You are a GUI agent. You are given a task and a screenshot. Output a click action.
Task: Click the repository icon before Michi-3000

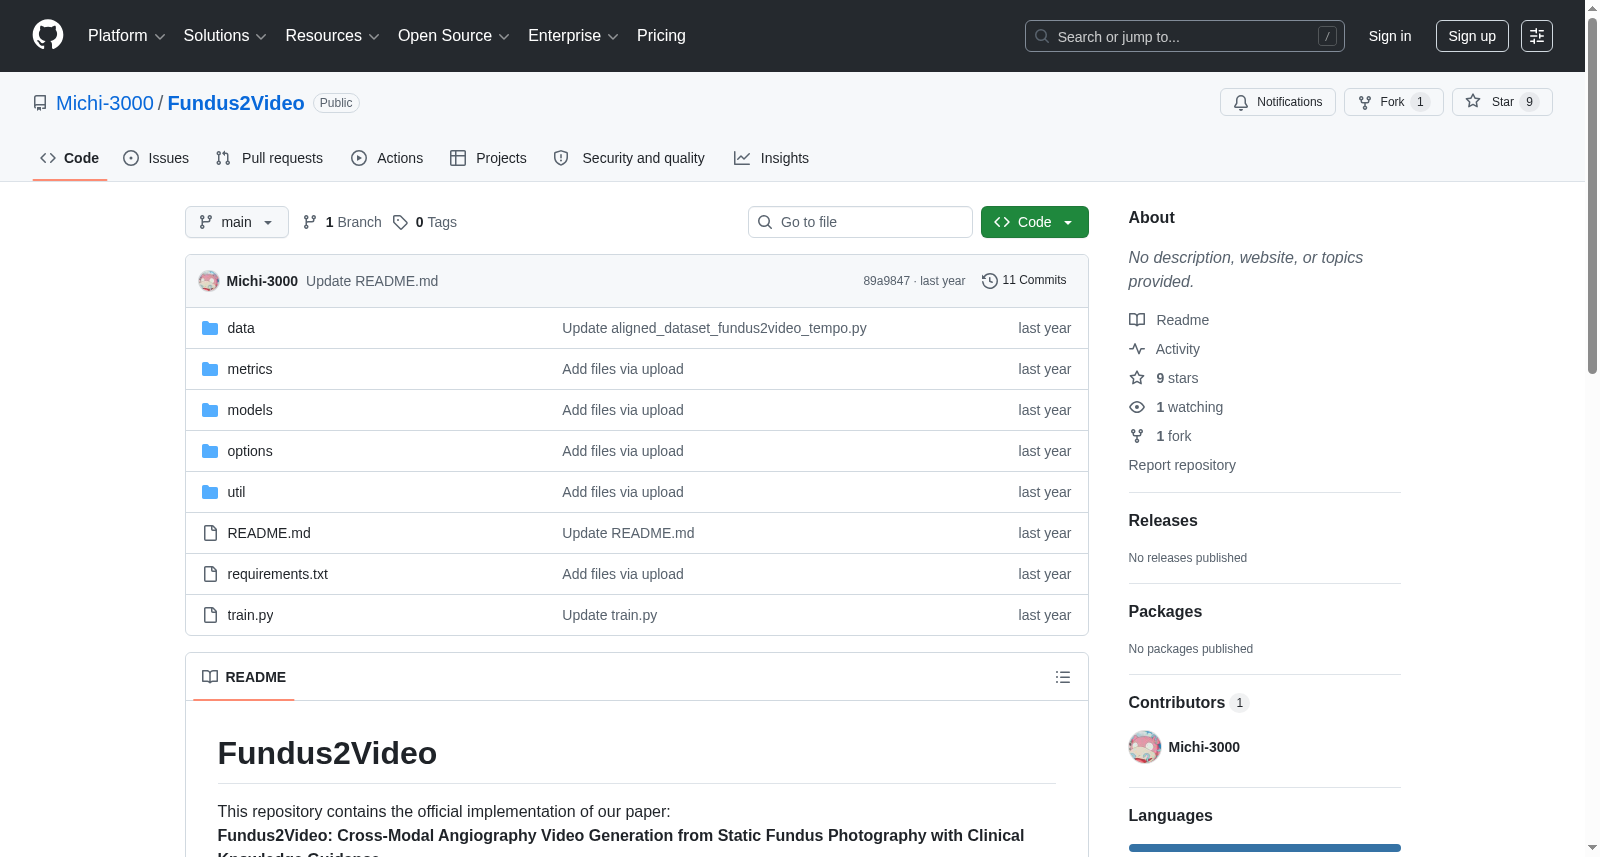[x=40, y=103]
